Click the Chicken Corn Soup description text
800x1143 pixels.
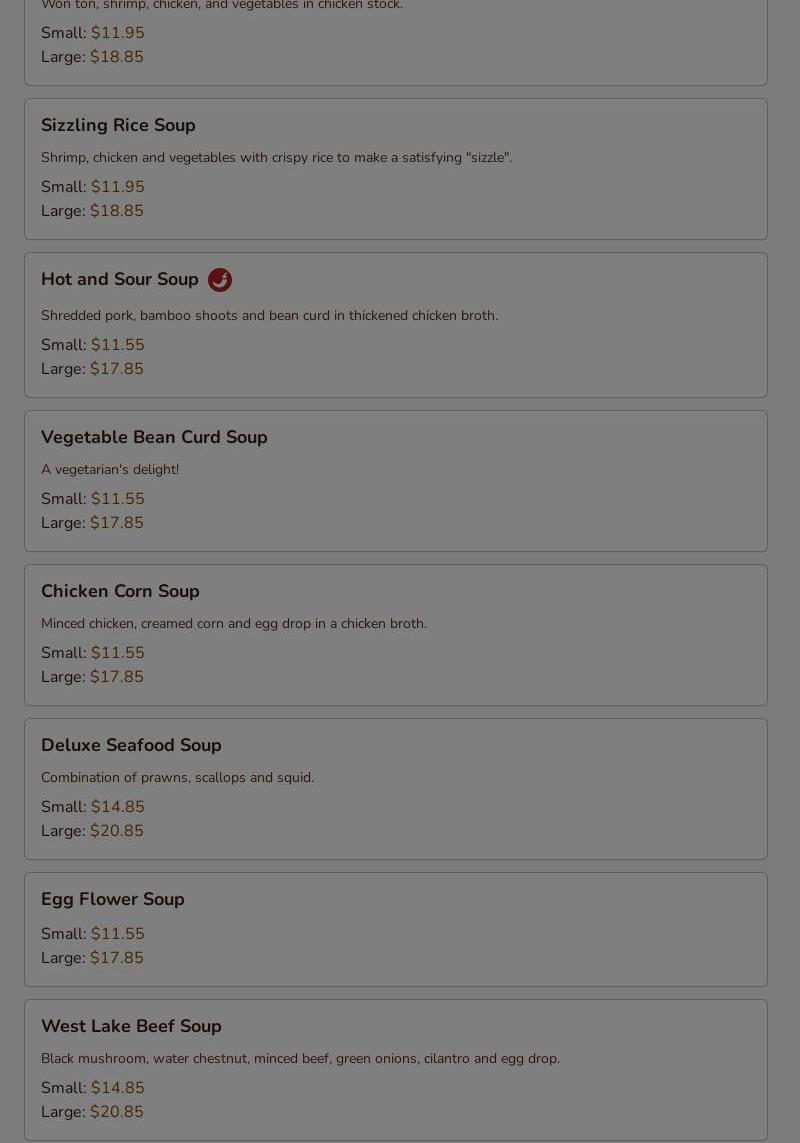[234, 623]
